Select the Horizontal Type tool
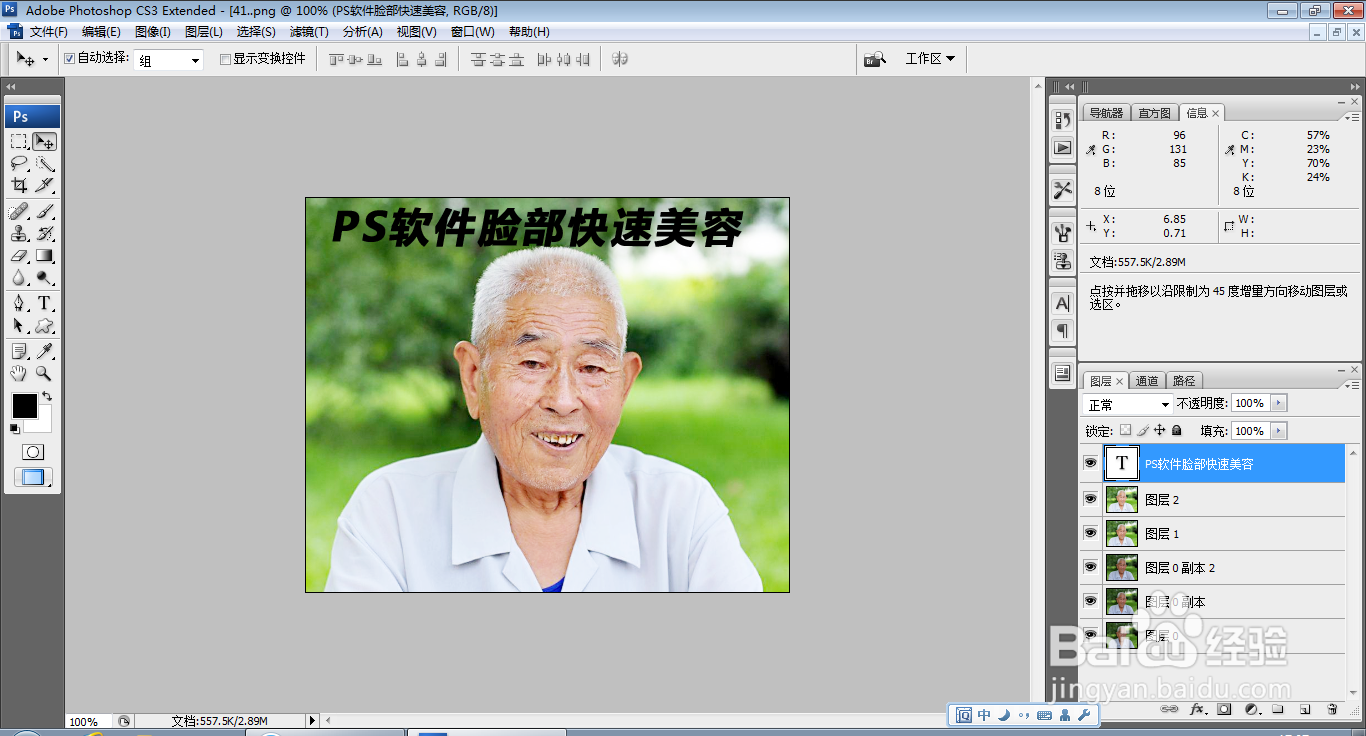This screenshot has height=736, width=1366. click(x=45, y=300)
